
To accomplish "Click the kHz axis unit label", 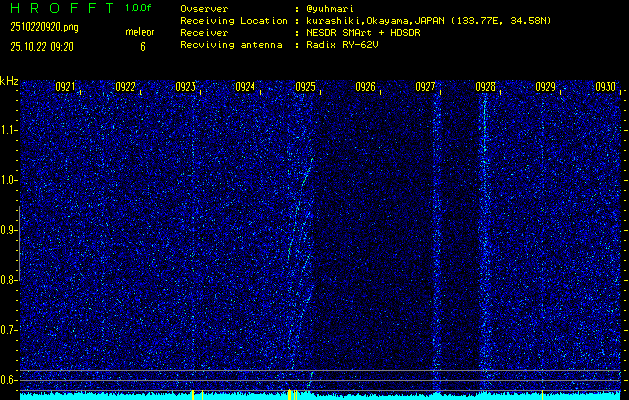I will (x=9, y=81).
